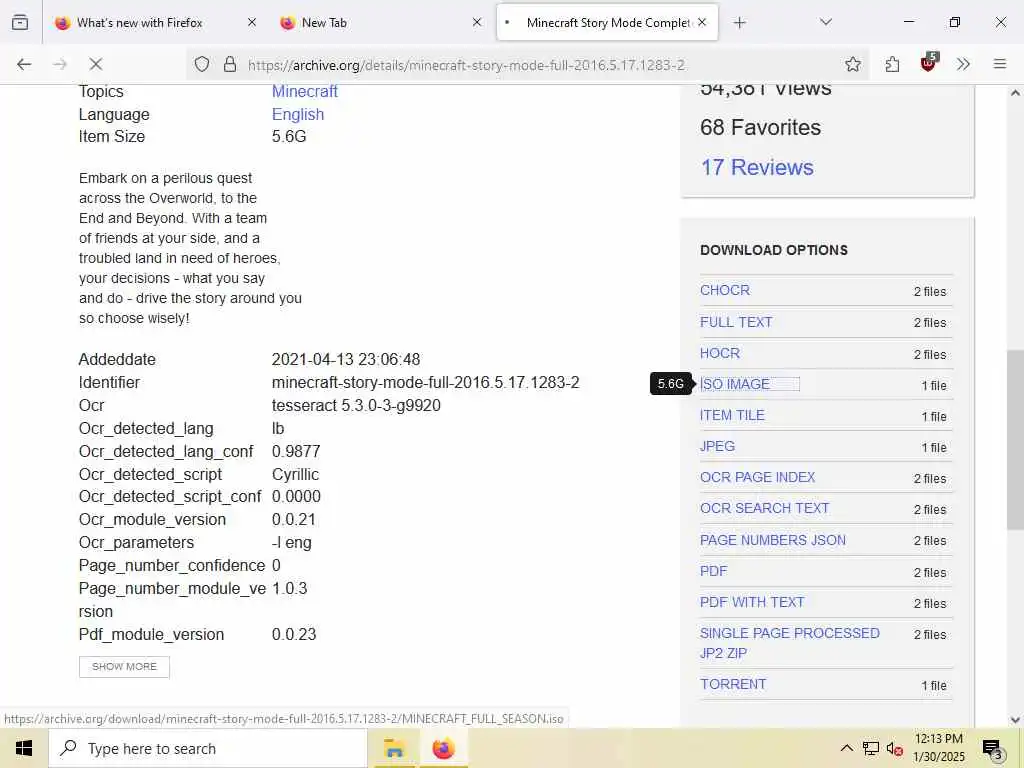This screenshot has height=768, width=1024.
Task: Click the archive.org URL address bar
Action: (x=466, y=65)
